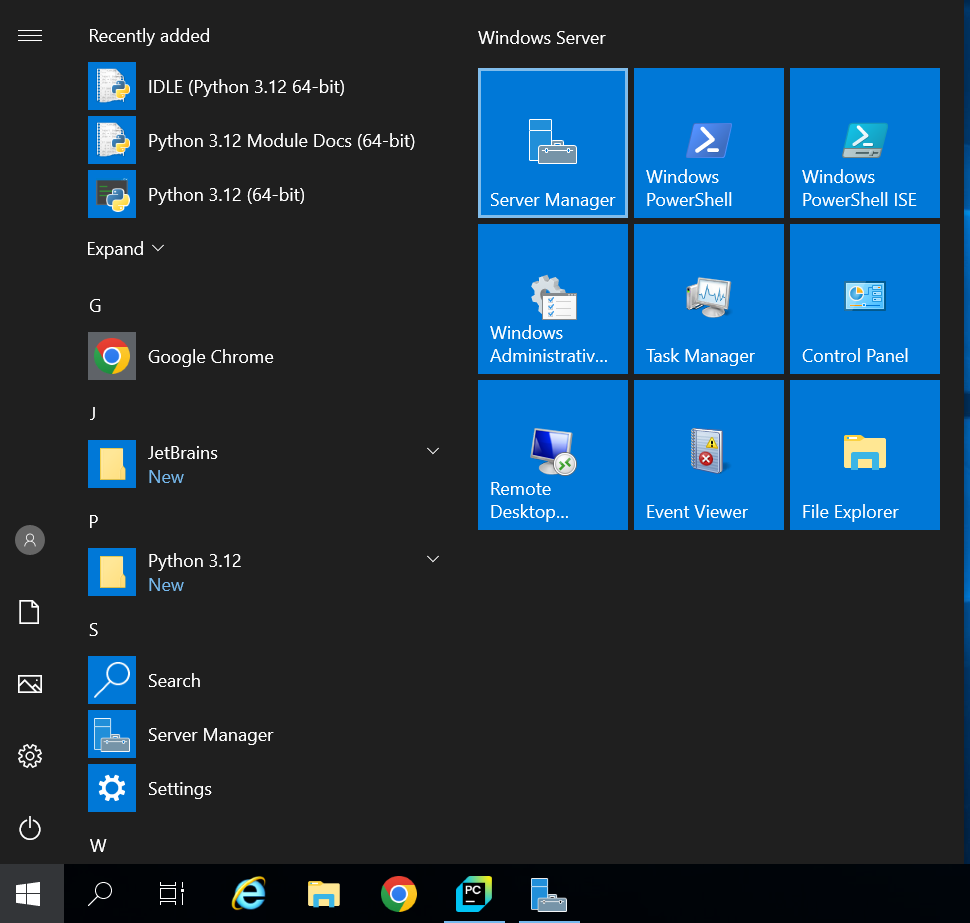Click the PyCharm icon in taskbar

474,893
